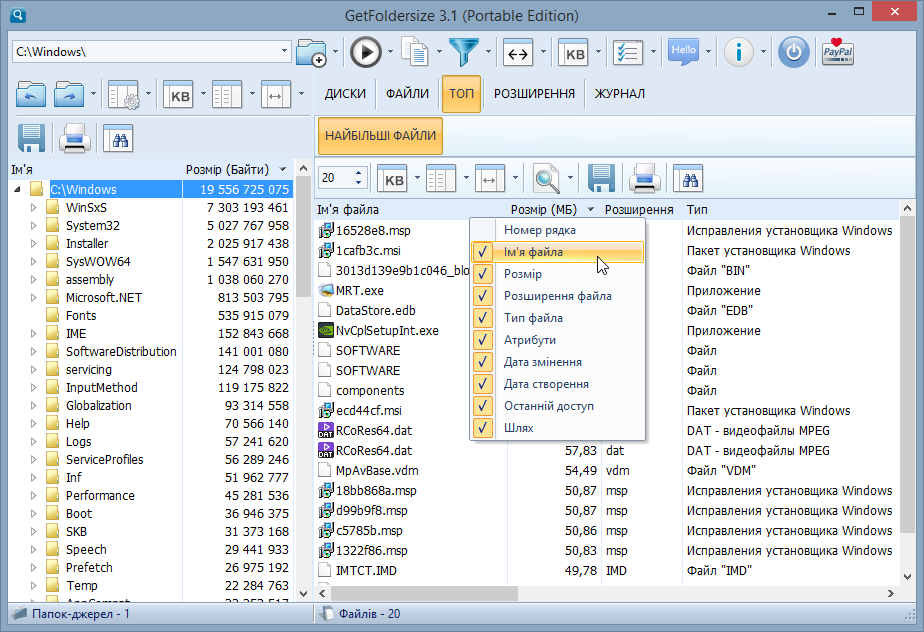This screenshot has width=924, height=632.
Task: Click the KB icon in top files toolbar
Action: pos(392,179)
